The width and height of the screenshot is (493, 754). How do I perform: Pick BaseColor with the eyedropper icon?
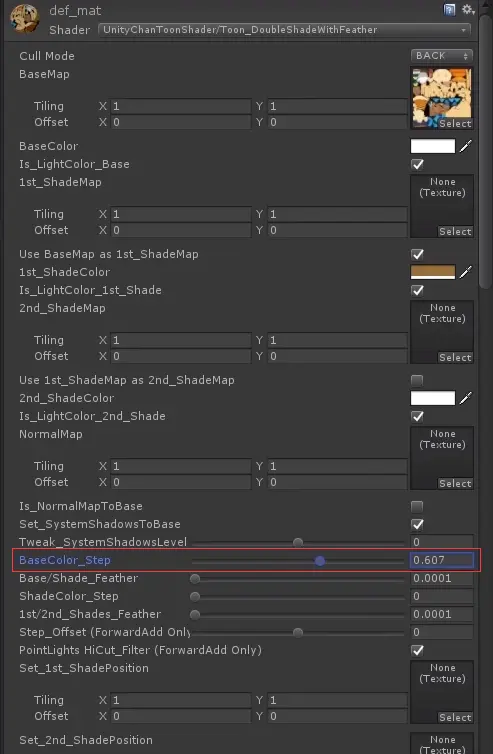466,146
